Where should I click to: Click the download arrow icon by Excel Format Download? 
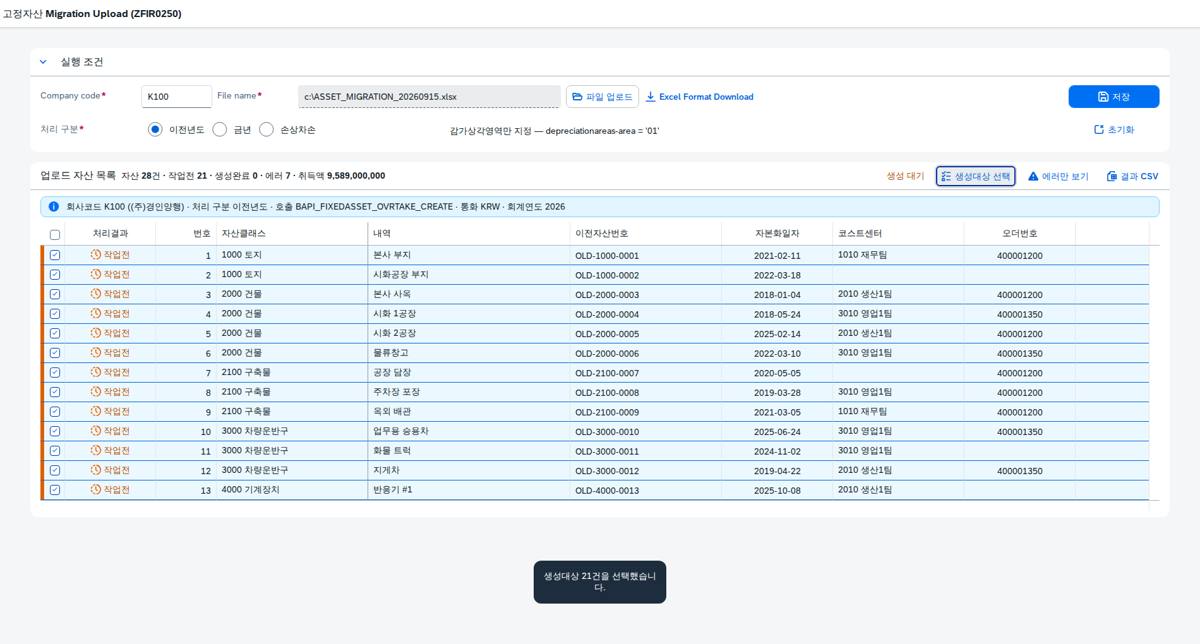tap(650, 97)
